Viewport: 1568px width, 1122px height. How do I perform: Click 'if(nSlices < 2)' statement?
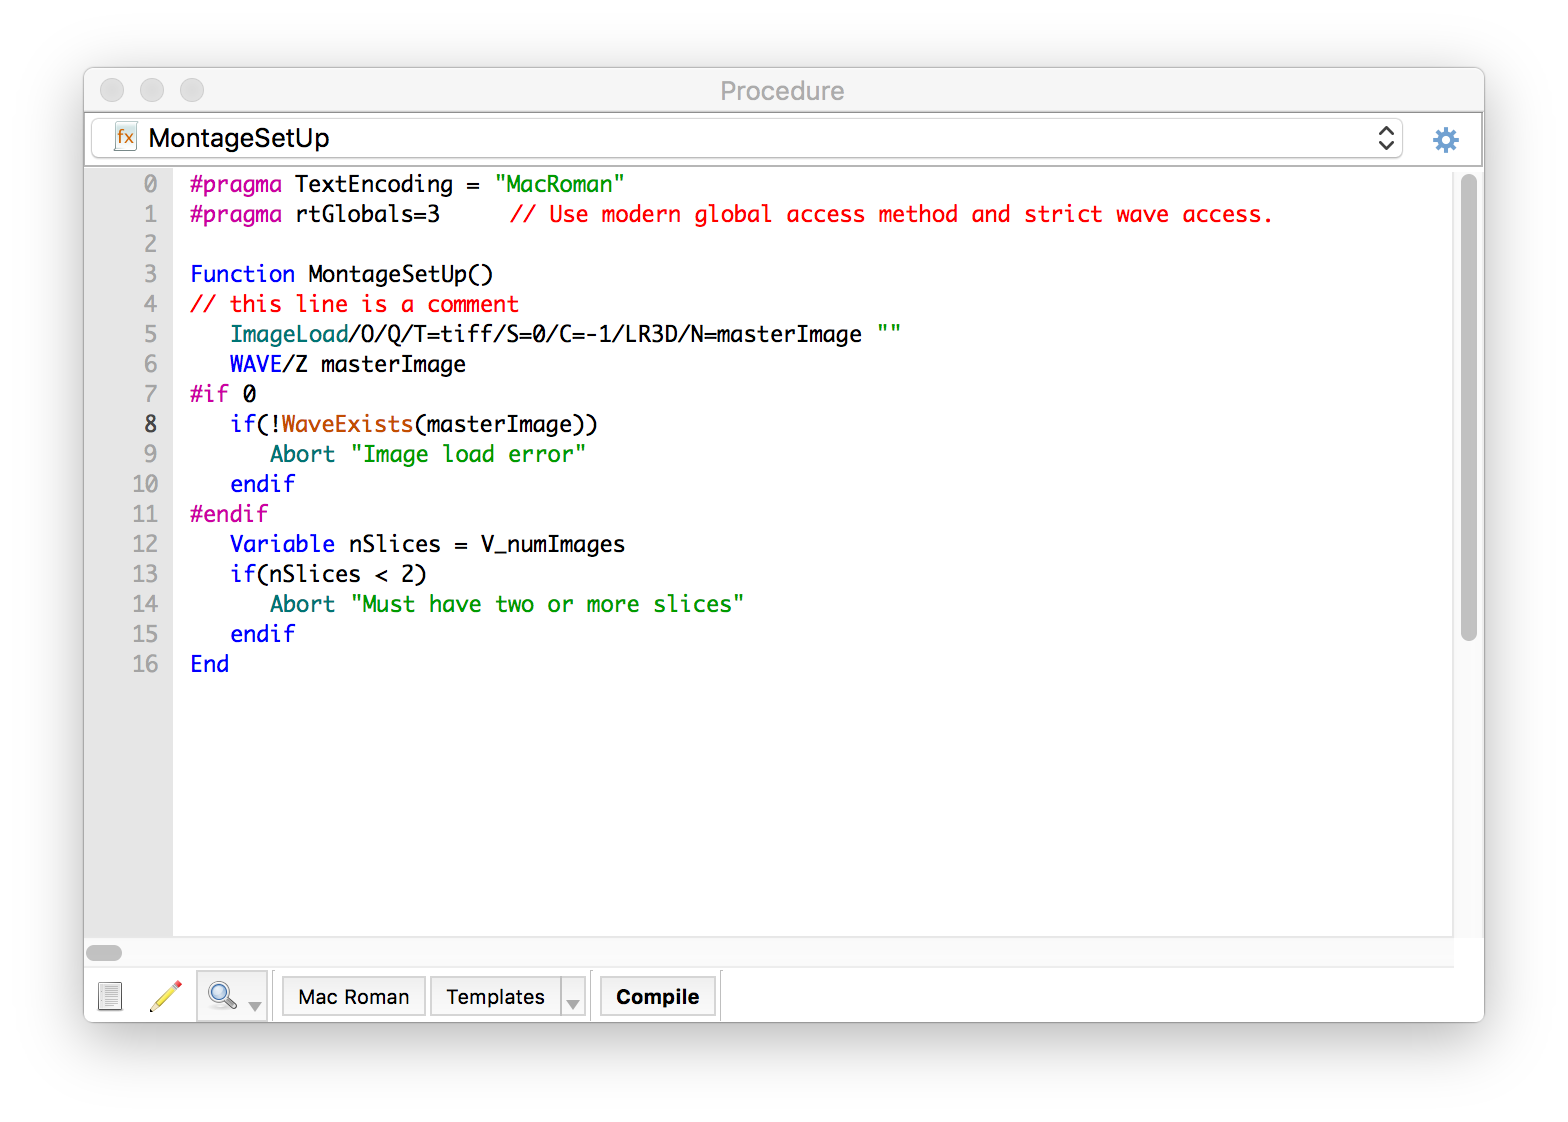pos(328,574)
